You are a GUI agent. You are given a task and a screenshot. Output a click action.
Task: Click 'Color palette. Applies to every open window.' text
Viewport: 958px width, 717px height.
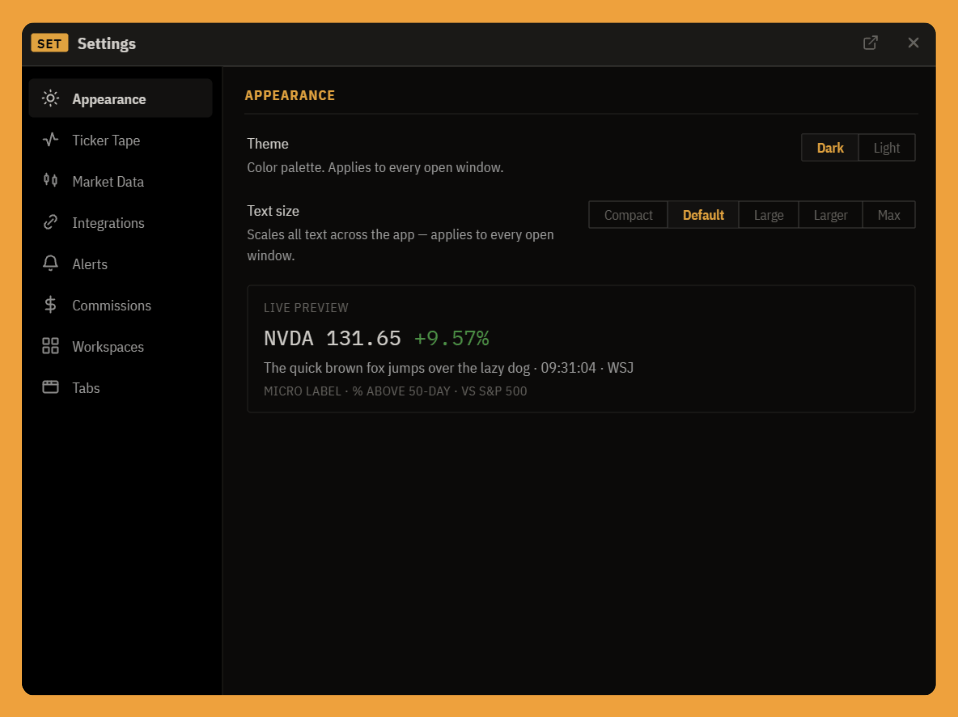(x=375, y=167)
